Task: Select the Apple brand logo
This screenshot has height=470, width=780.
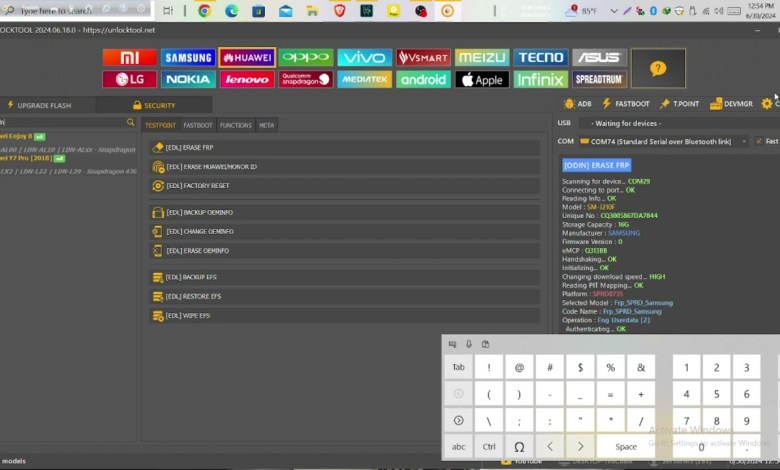Action: tap(482, 79)
